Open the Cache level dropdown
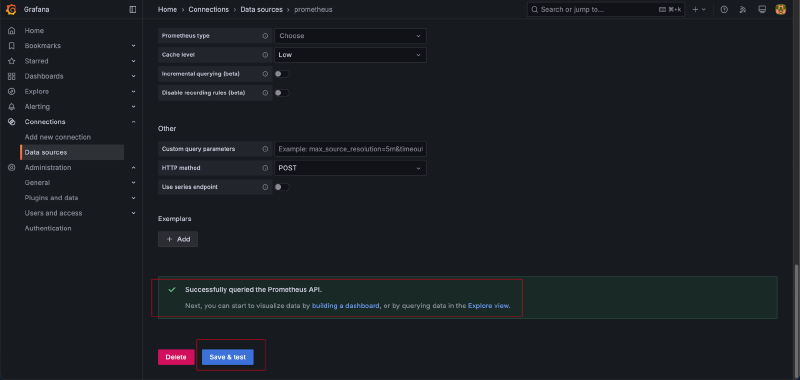The image size is (800, 380). point(350,55)
